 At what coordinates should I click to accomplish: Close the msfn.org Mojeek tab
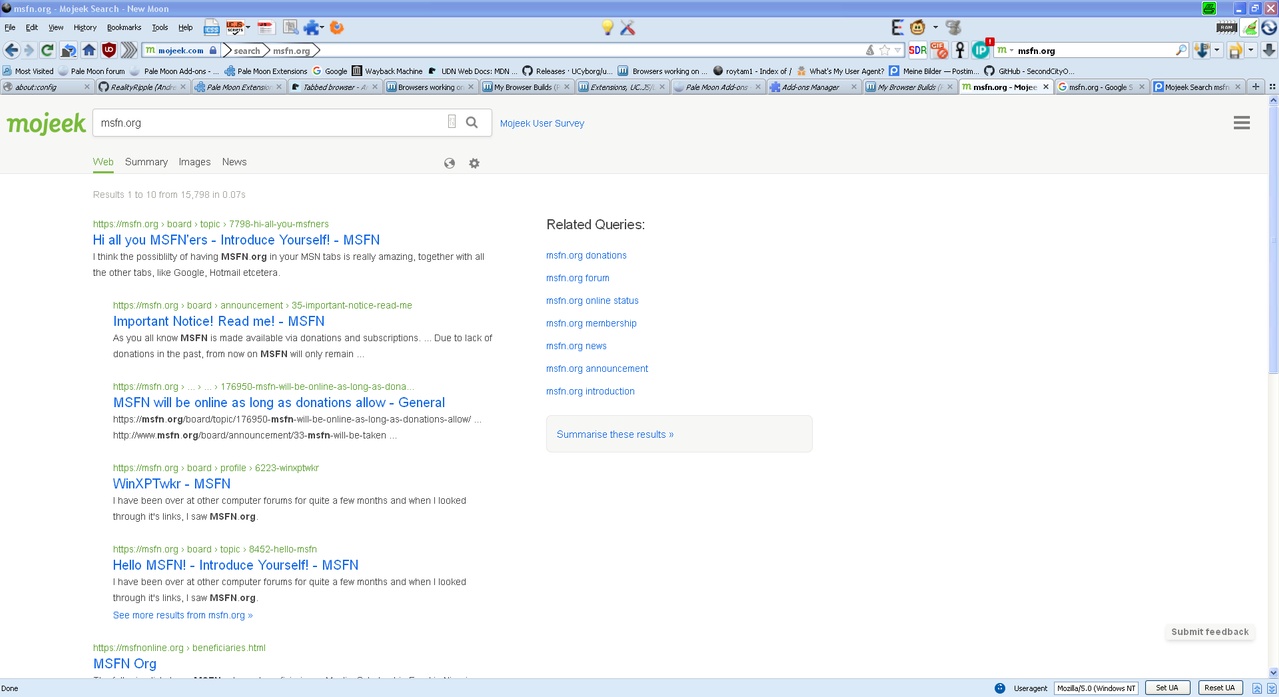tap(1047, 87)
